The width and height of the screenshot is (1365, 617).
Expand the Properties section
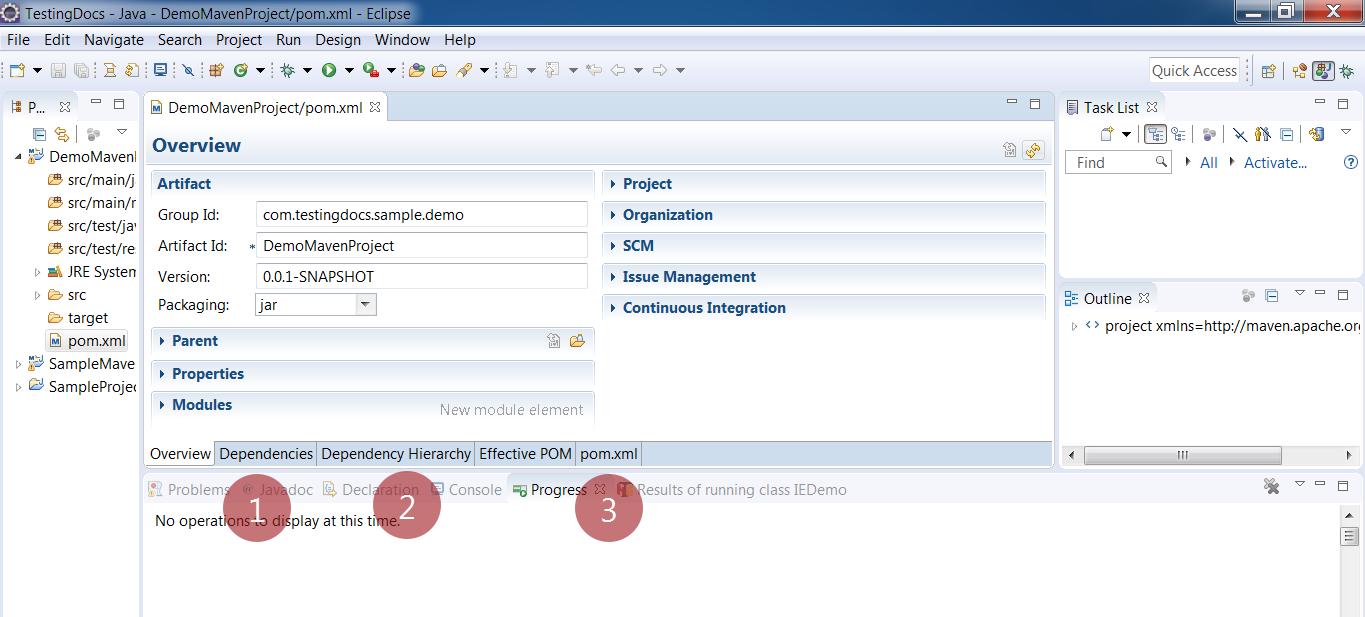click(x=162, y=374)
